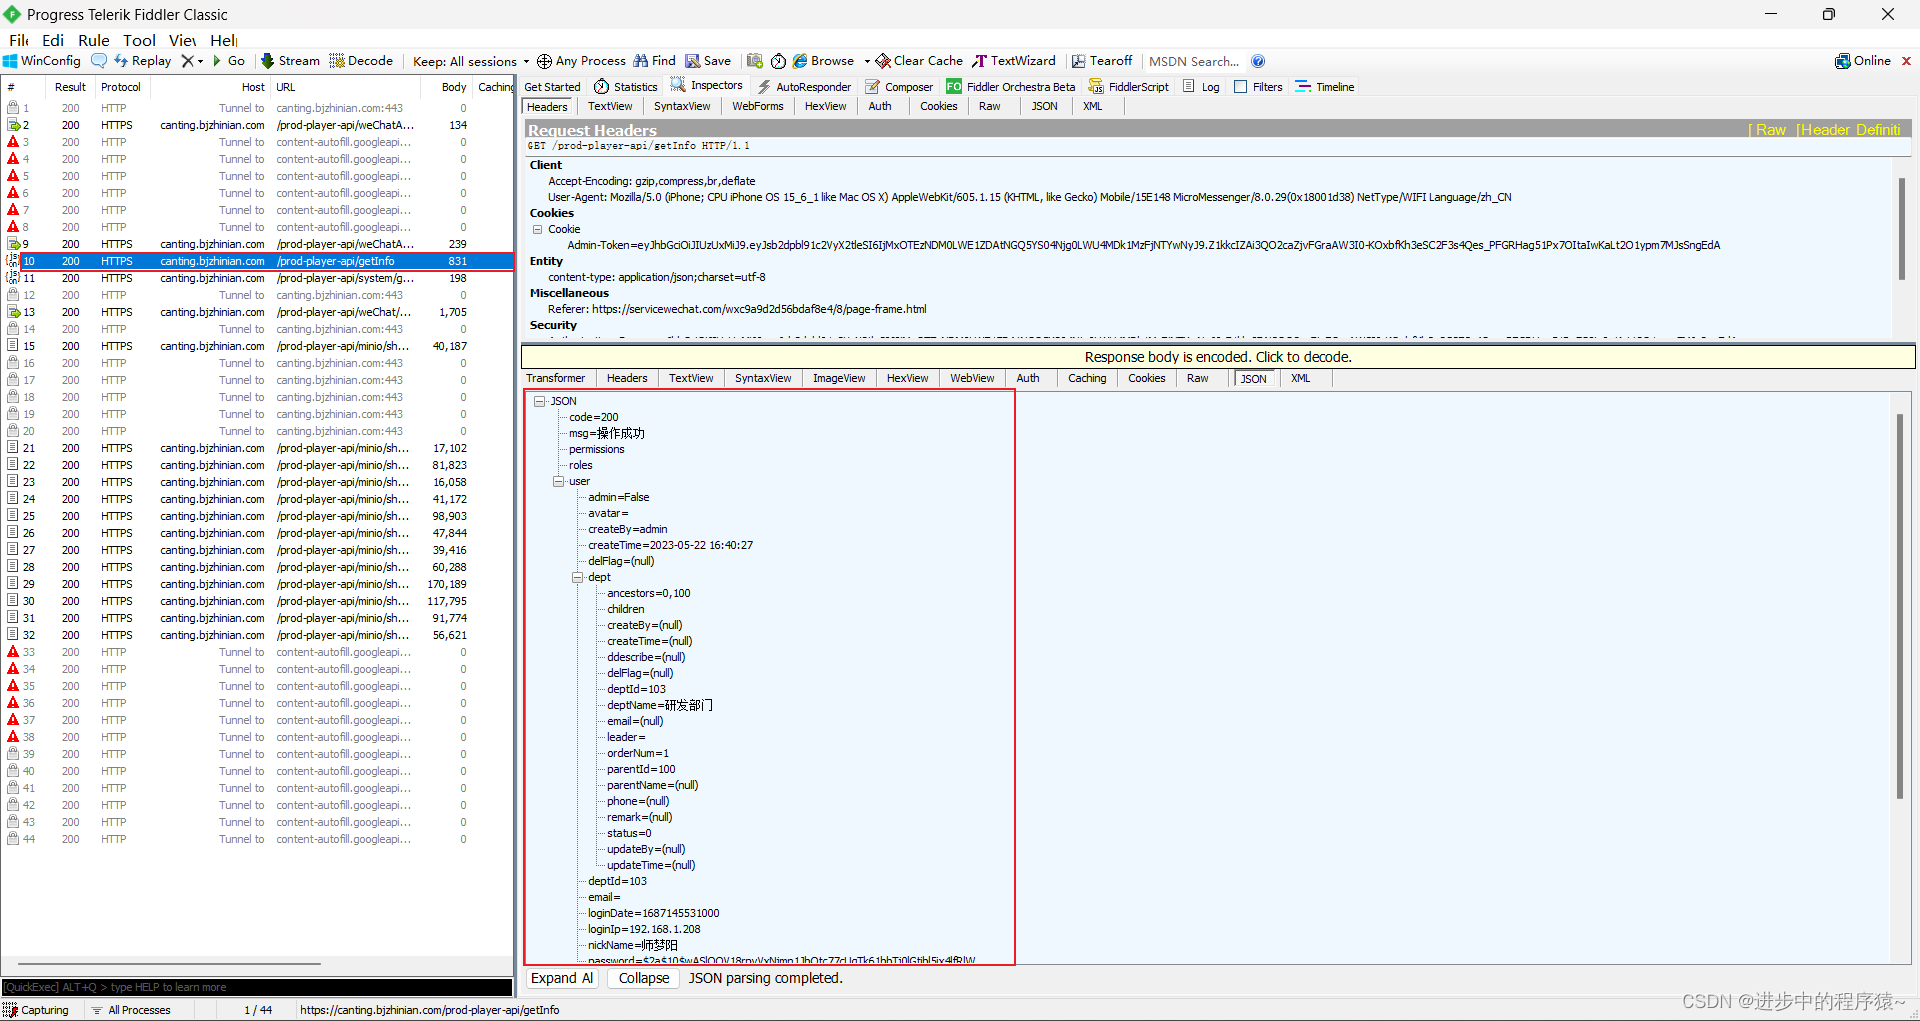Open the AutoResponder tab

804,87
